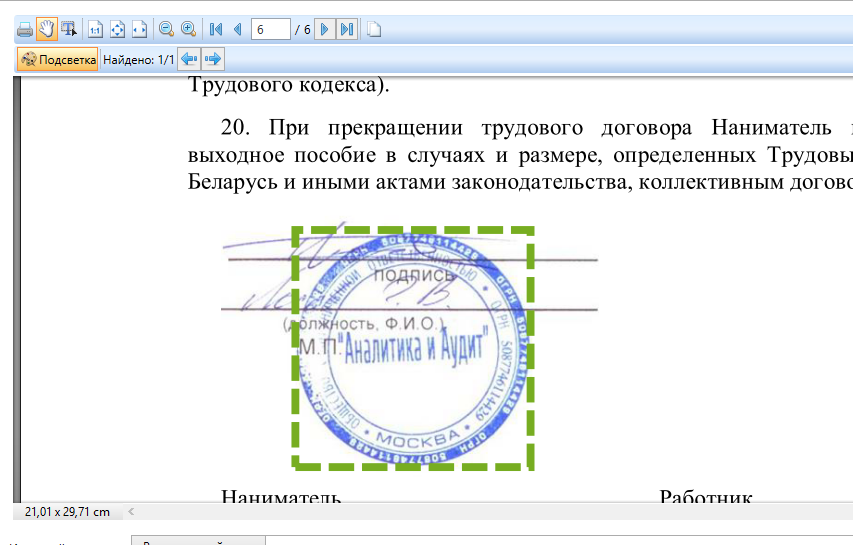Click the Print icon in toolbar

click(24, 29)
